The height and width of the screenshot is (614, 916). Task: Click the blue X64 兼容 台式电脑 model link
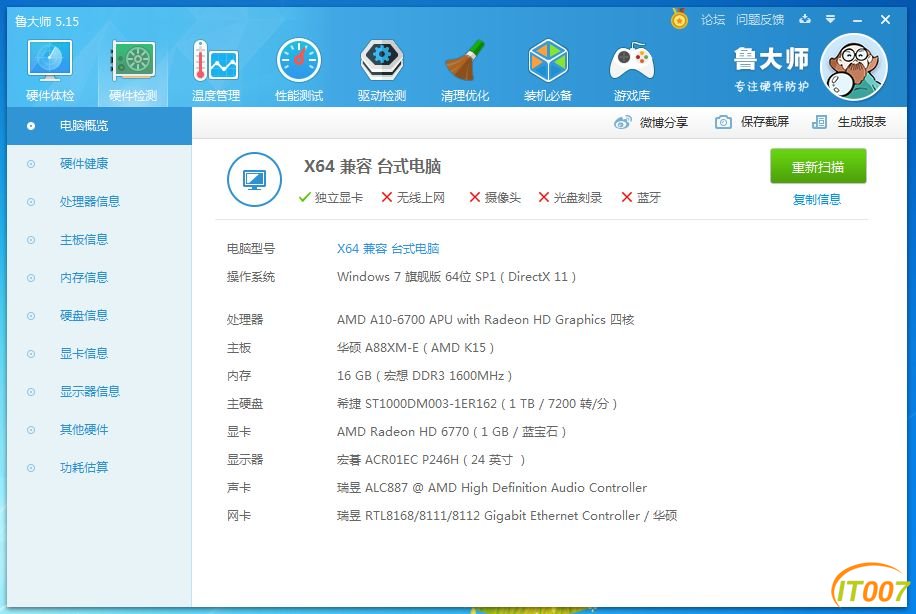tap(388, 248)
